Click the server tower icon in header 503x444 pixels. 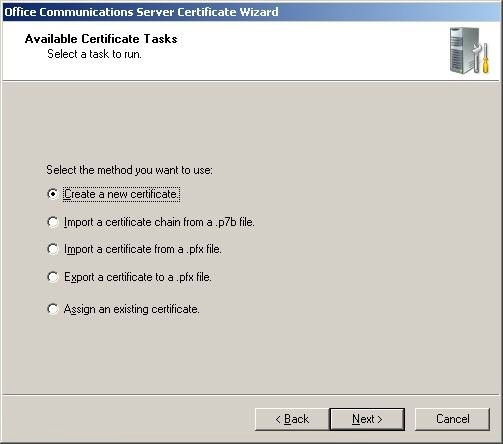[464, 50]
